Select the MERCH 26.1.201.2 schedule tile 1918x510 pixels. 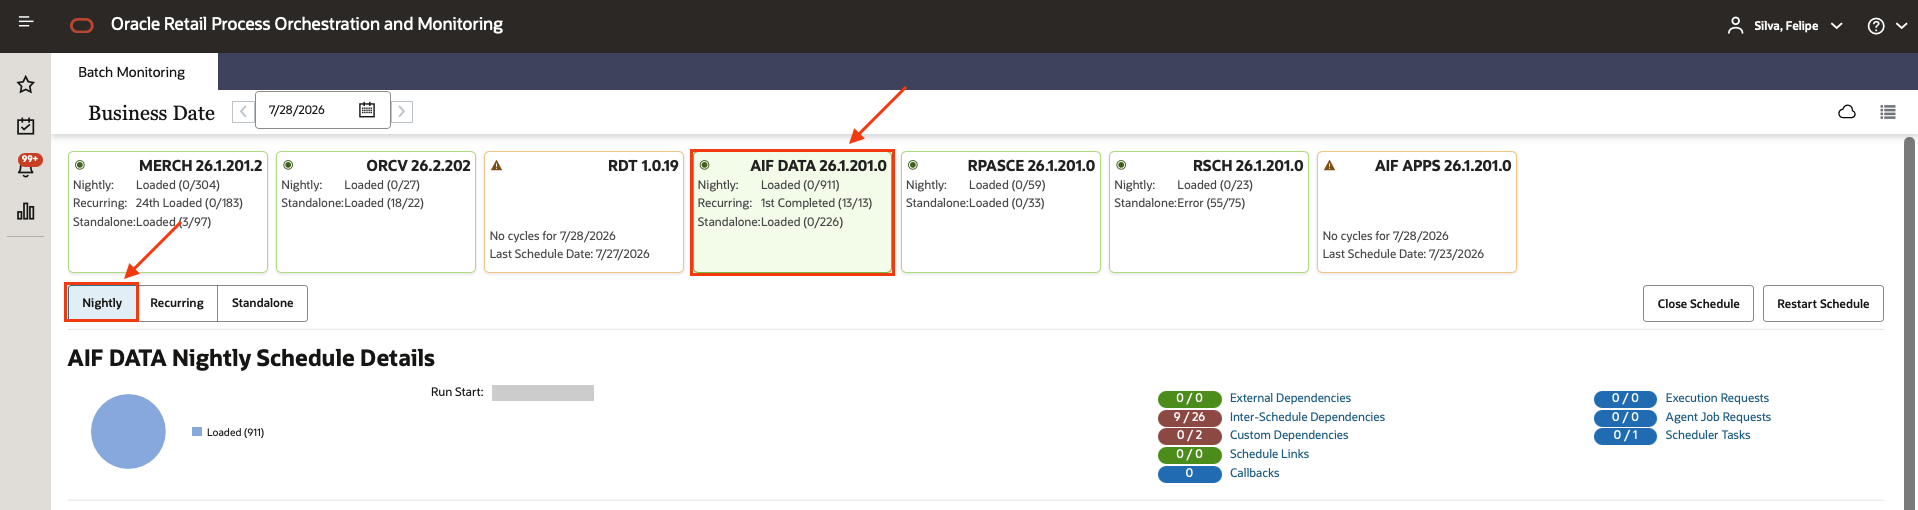click(x=168, y=212)
